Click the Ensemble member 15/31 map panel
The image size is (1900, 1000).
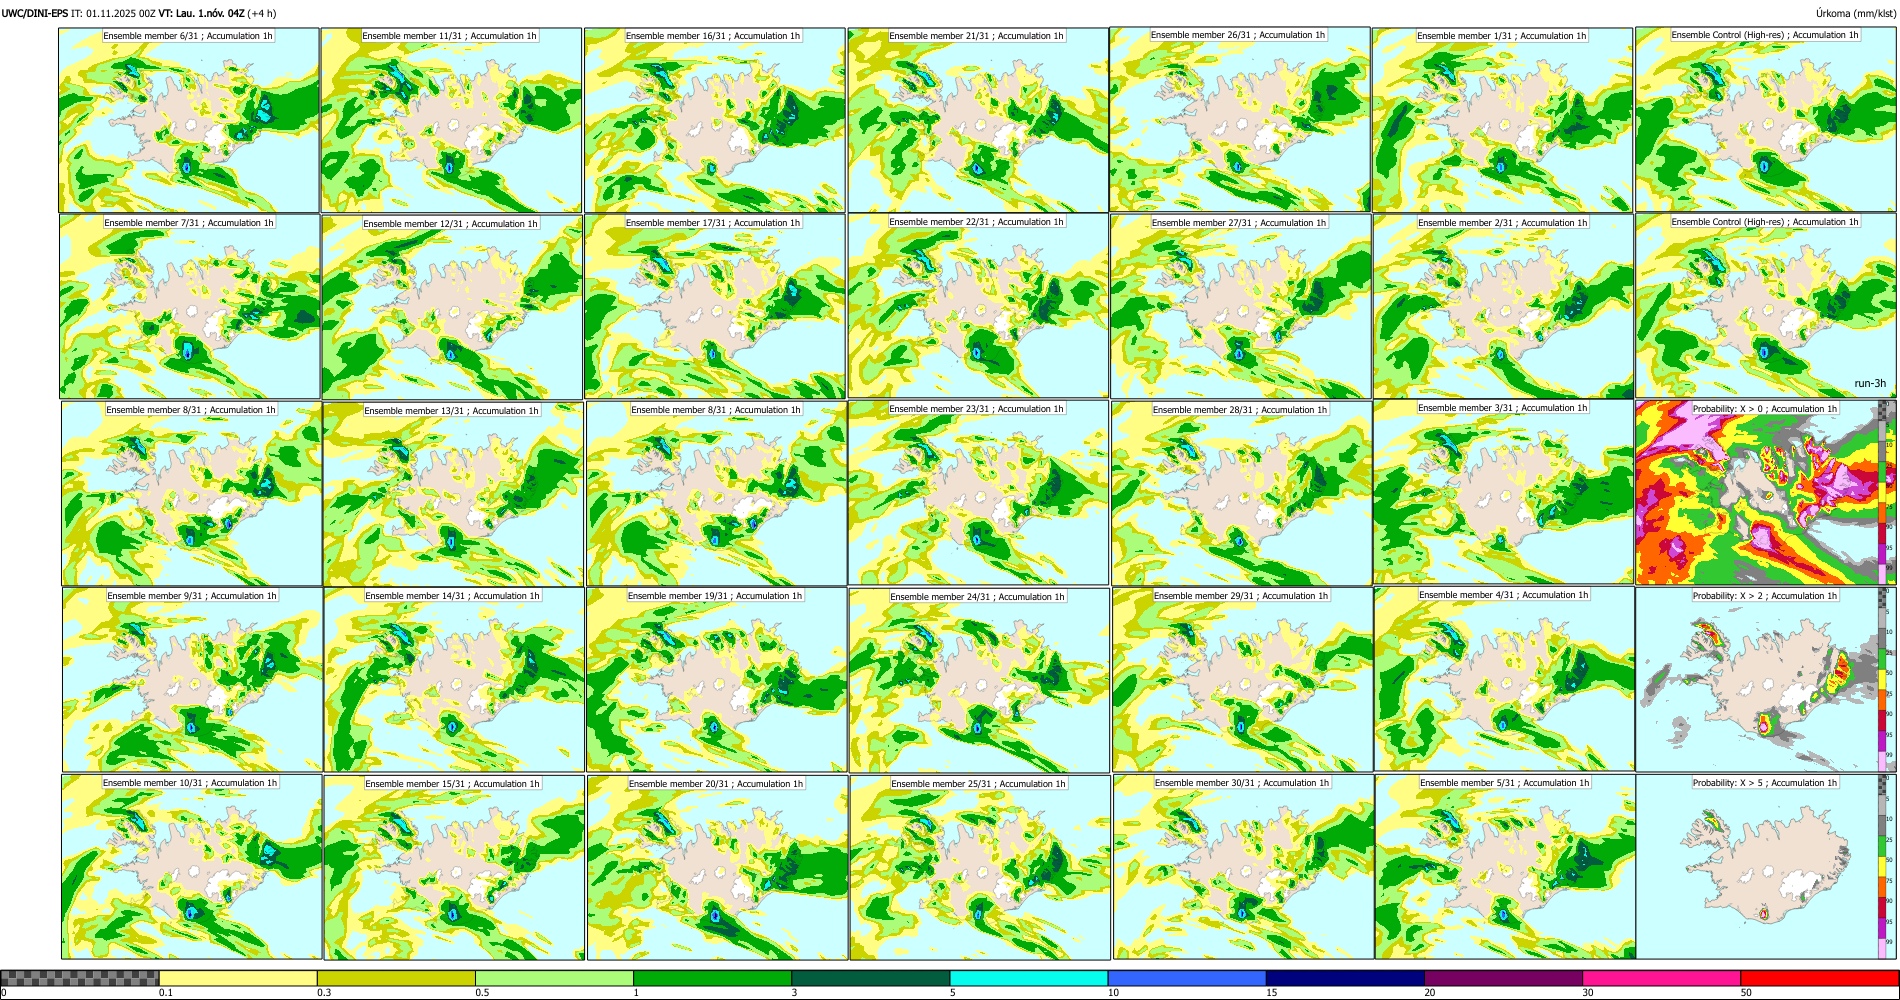point(454,867)
